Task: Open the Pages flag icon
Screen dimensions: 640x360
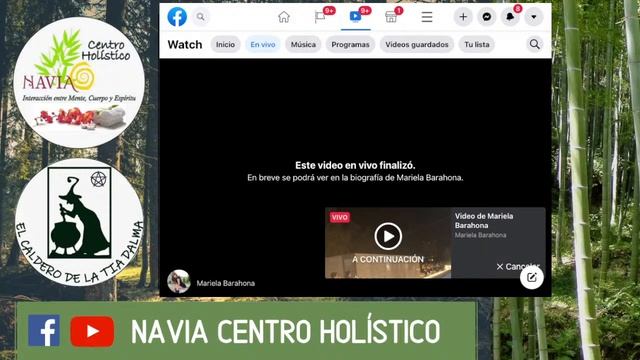Action: pos(320,17)
